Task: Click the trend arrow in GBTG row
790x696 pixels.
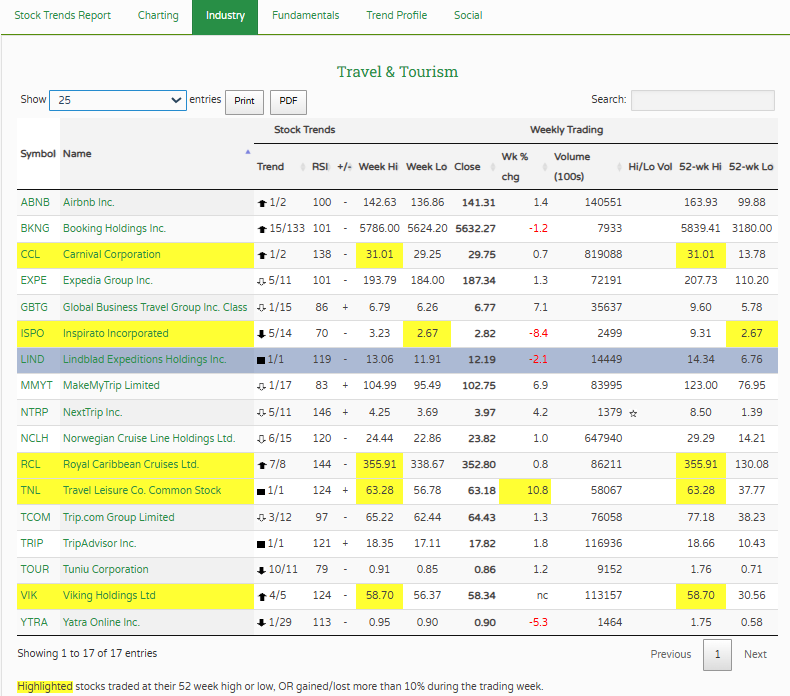Action: point(261,308)
